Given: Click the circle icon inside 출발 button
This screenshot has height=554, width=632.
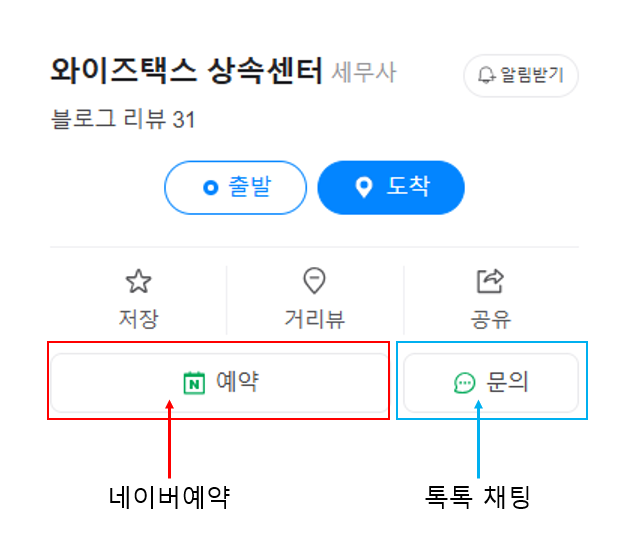Looking at the screenshot, I should [x=210, y=187].
